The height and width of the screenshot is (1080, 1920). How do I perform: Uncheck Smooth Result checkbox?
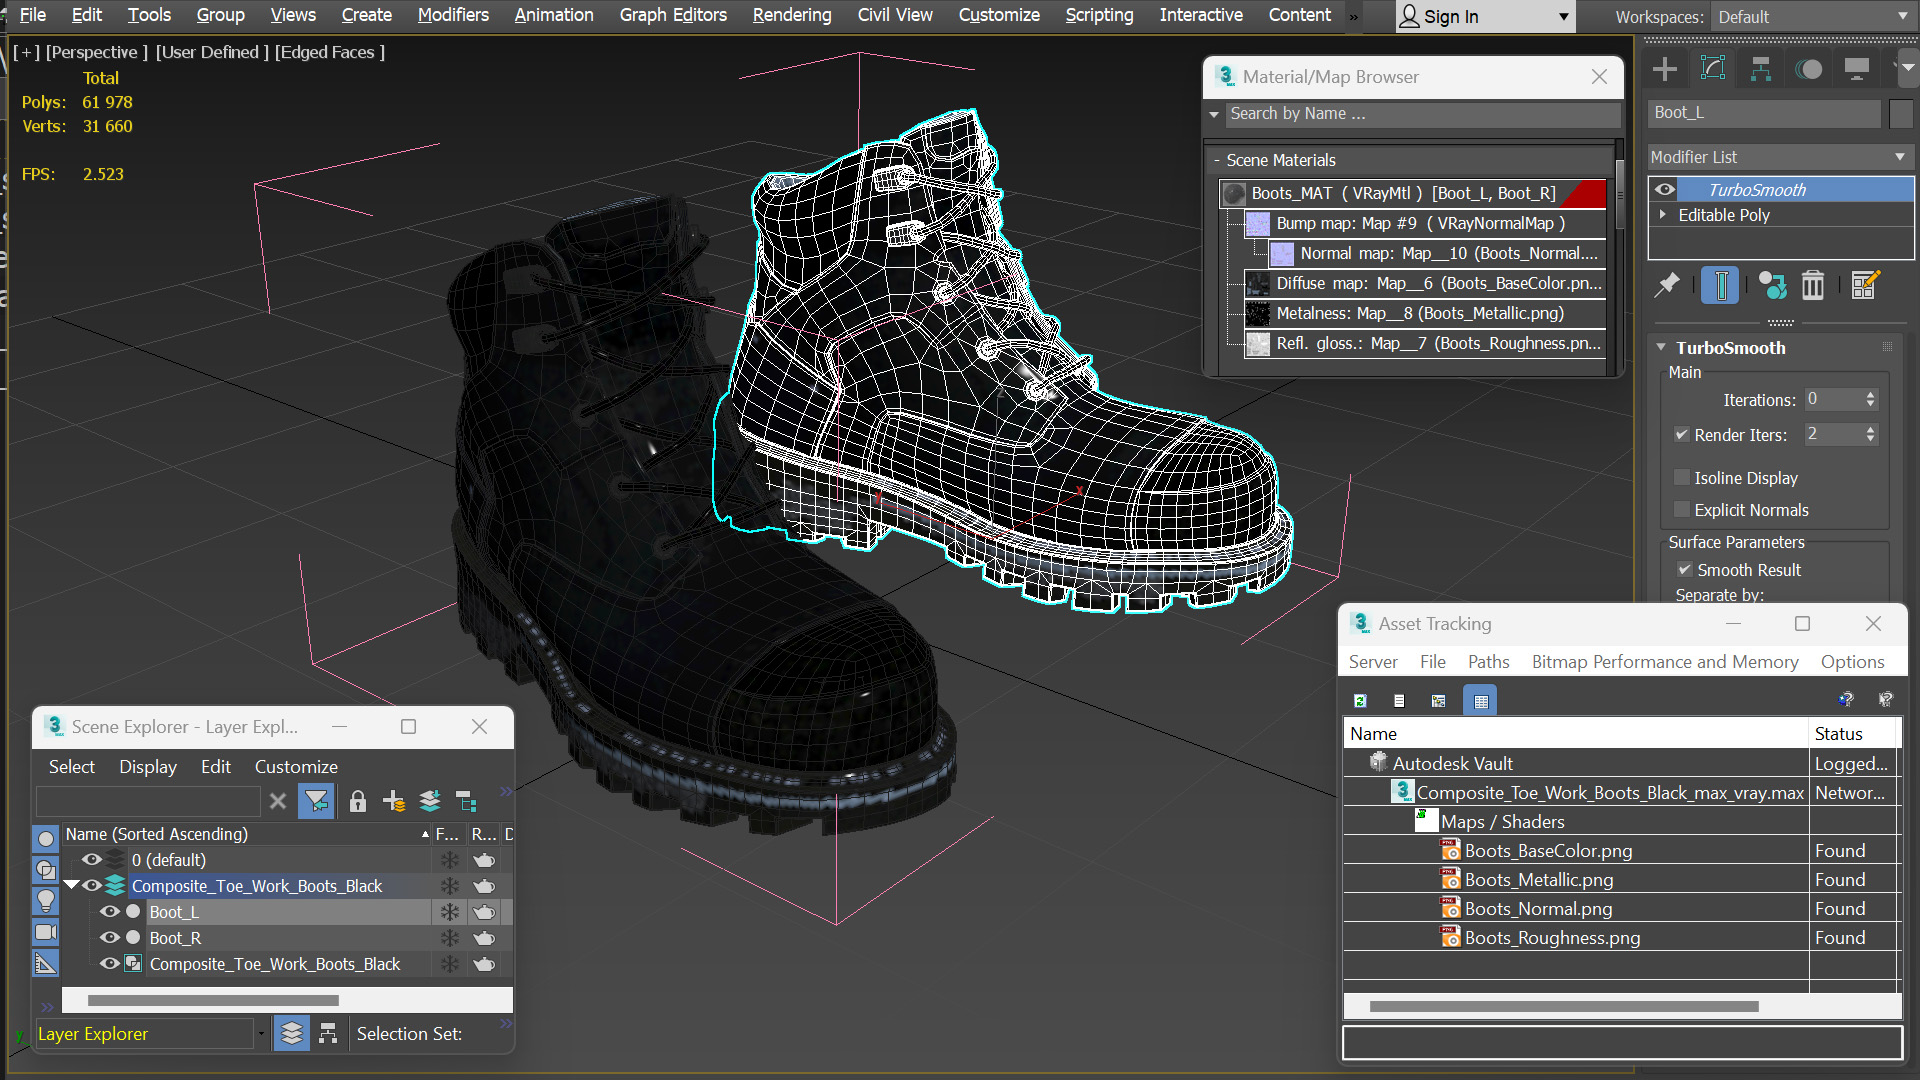tap(1685, 570)
